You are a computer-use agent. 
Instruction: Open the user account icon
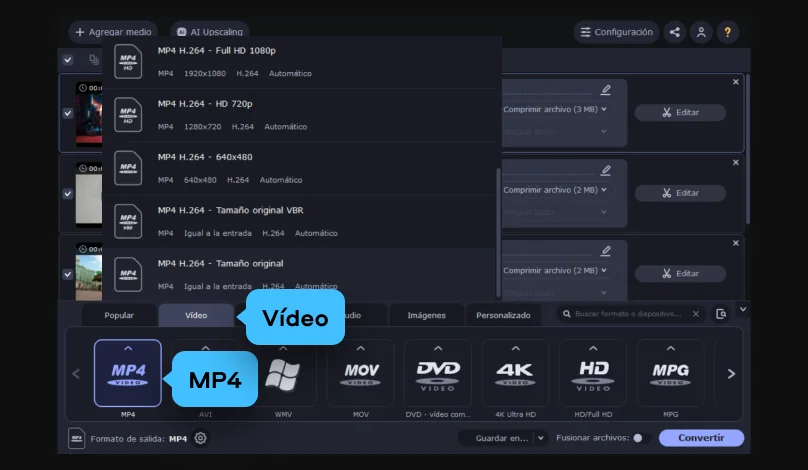pos(701,32)
